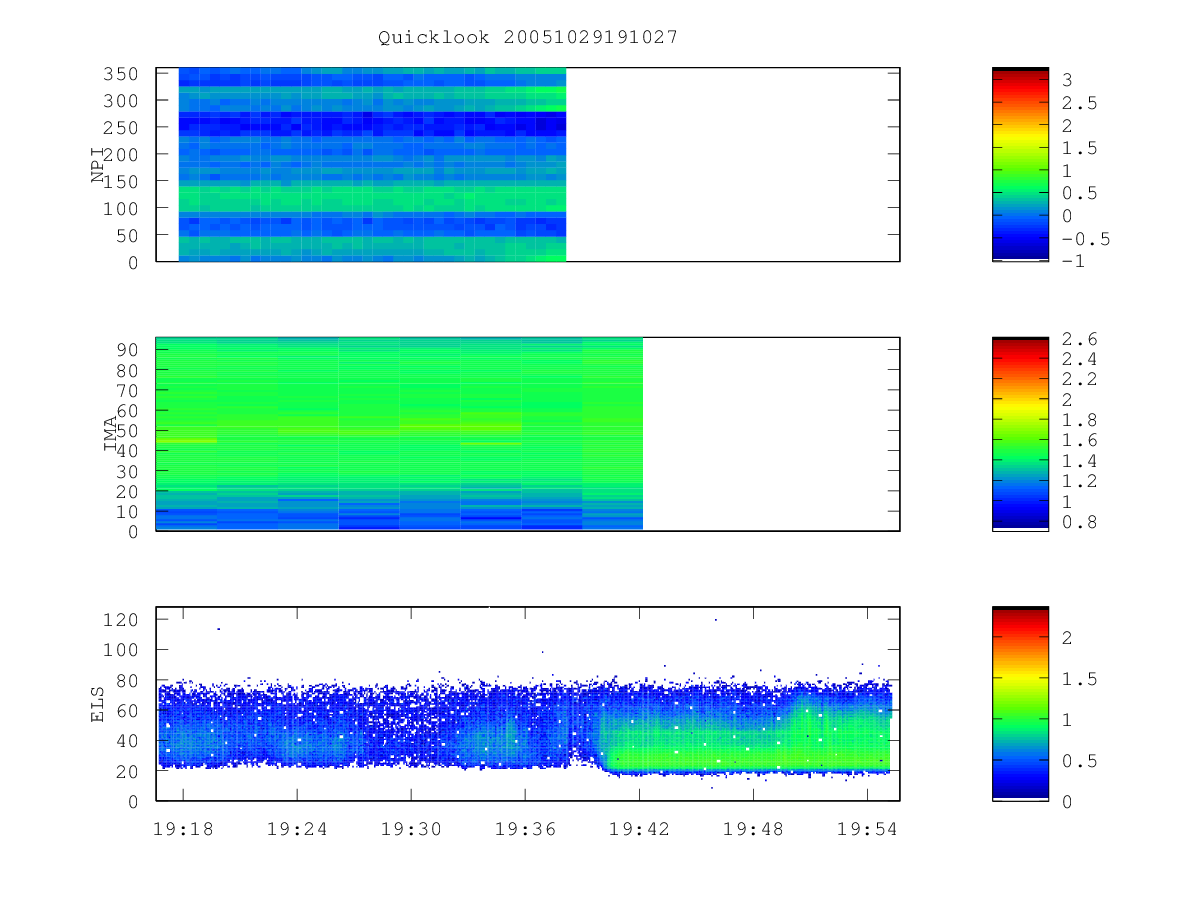
Task: Click the IMA axis label
Action: coord(110,434)
